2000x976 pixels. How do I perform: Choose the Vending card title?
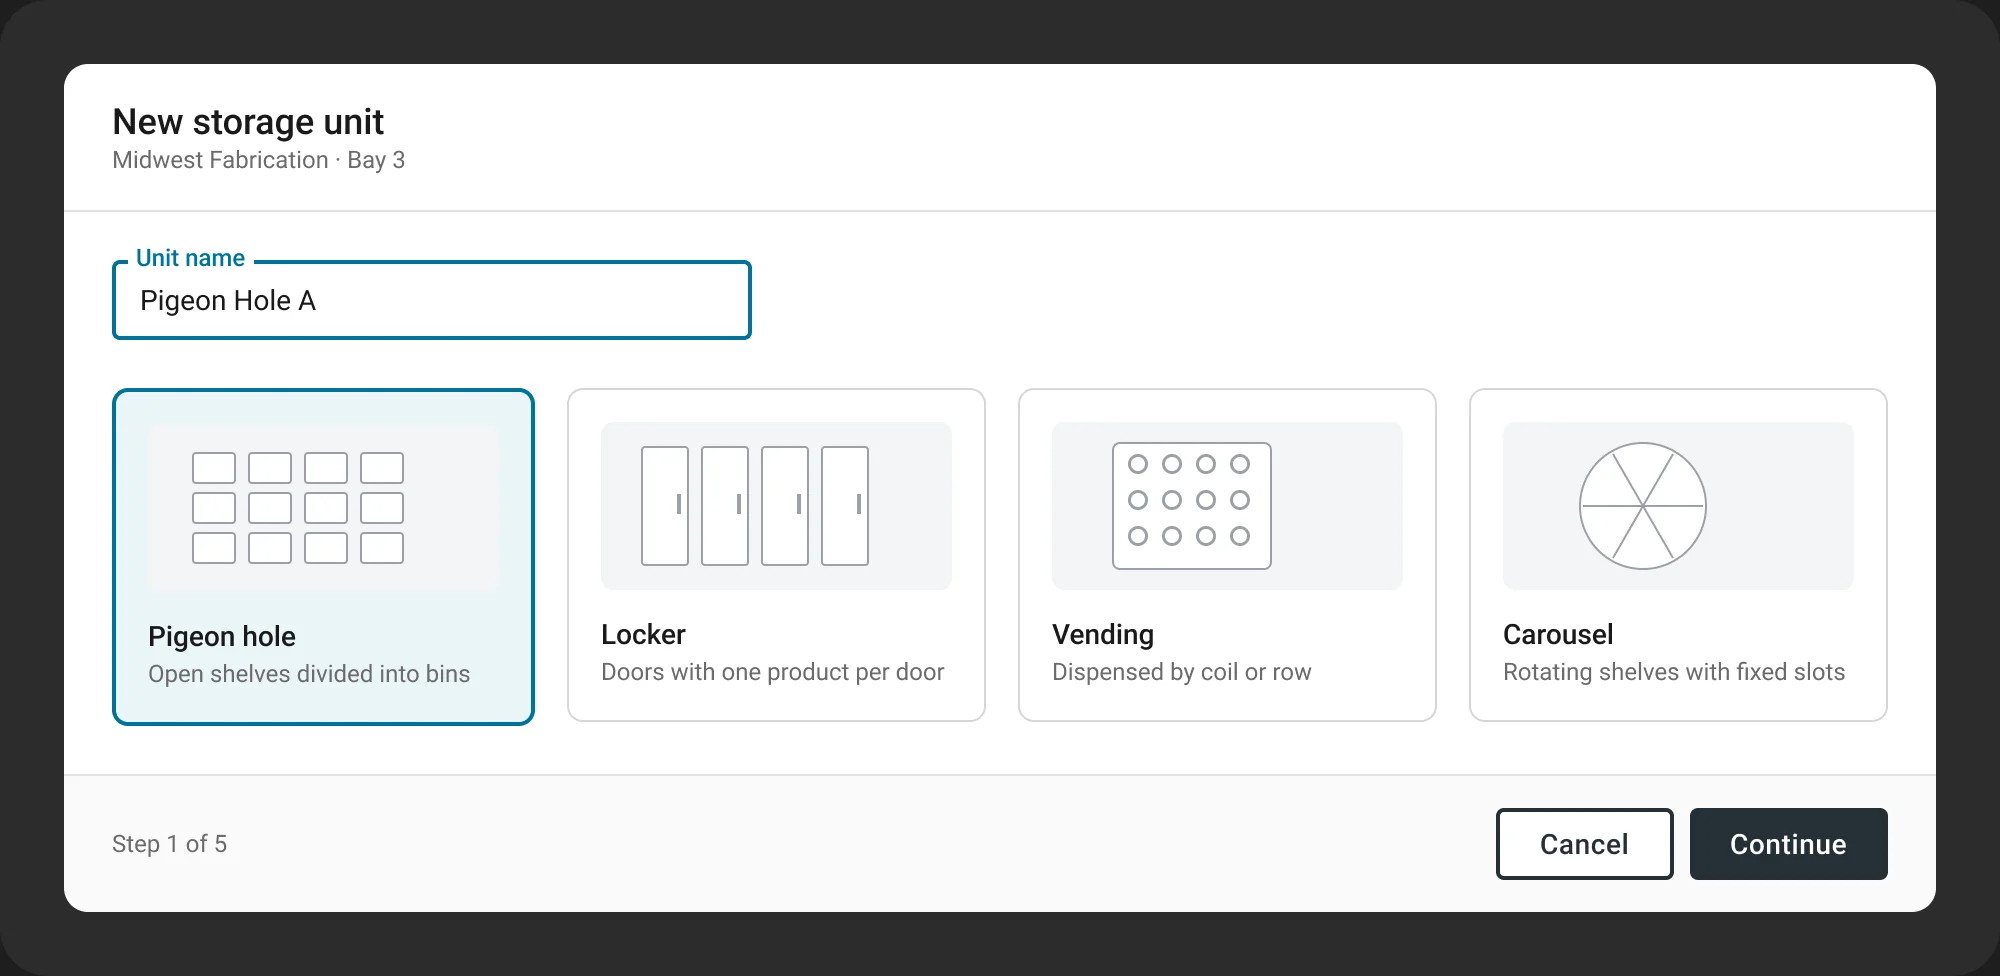point(1103,634)
